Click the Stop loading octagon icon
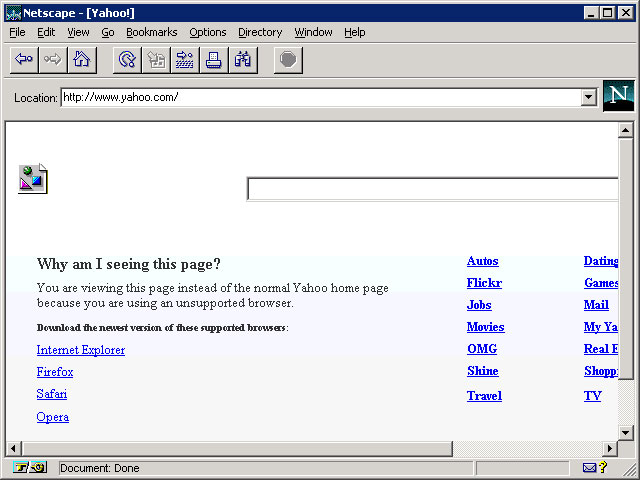 [288, 60]
